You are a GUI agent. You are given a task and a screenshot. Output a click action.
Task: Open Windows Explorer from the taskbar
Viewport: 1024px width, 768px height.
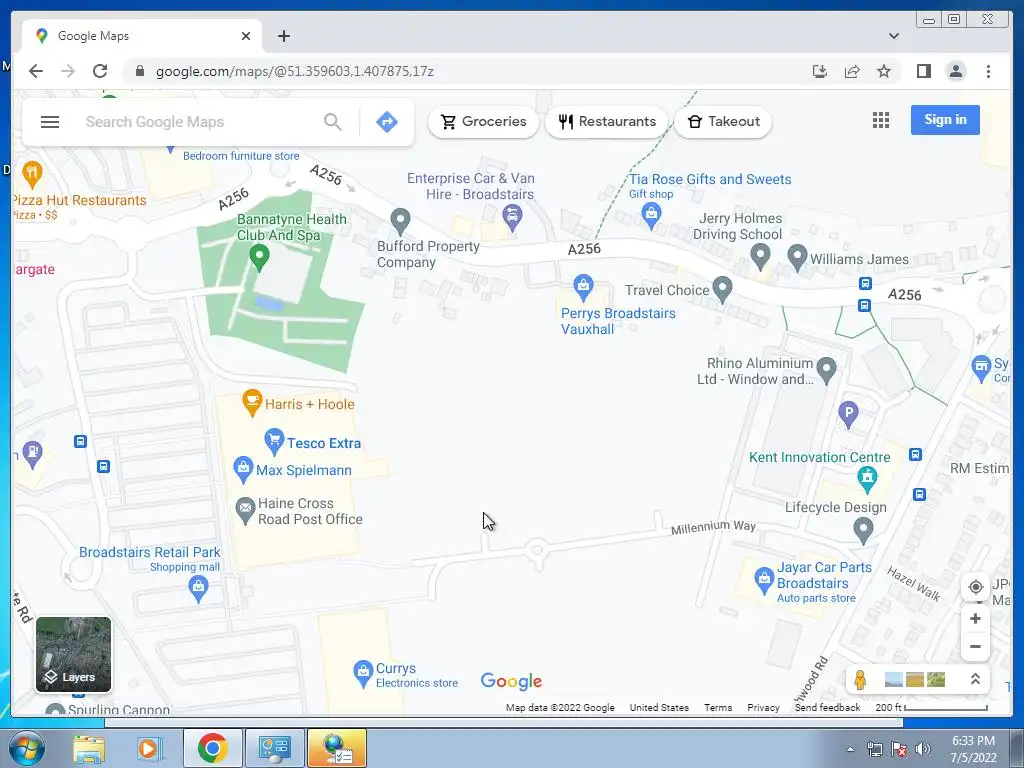[89, 748]
